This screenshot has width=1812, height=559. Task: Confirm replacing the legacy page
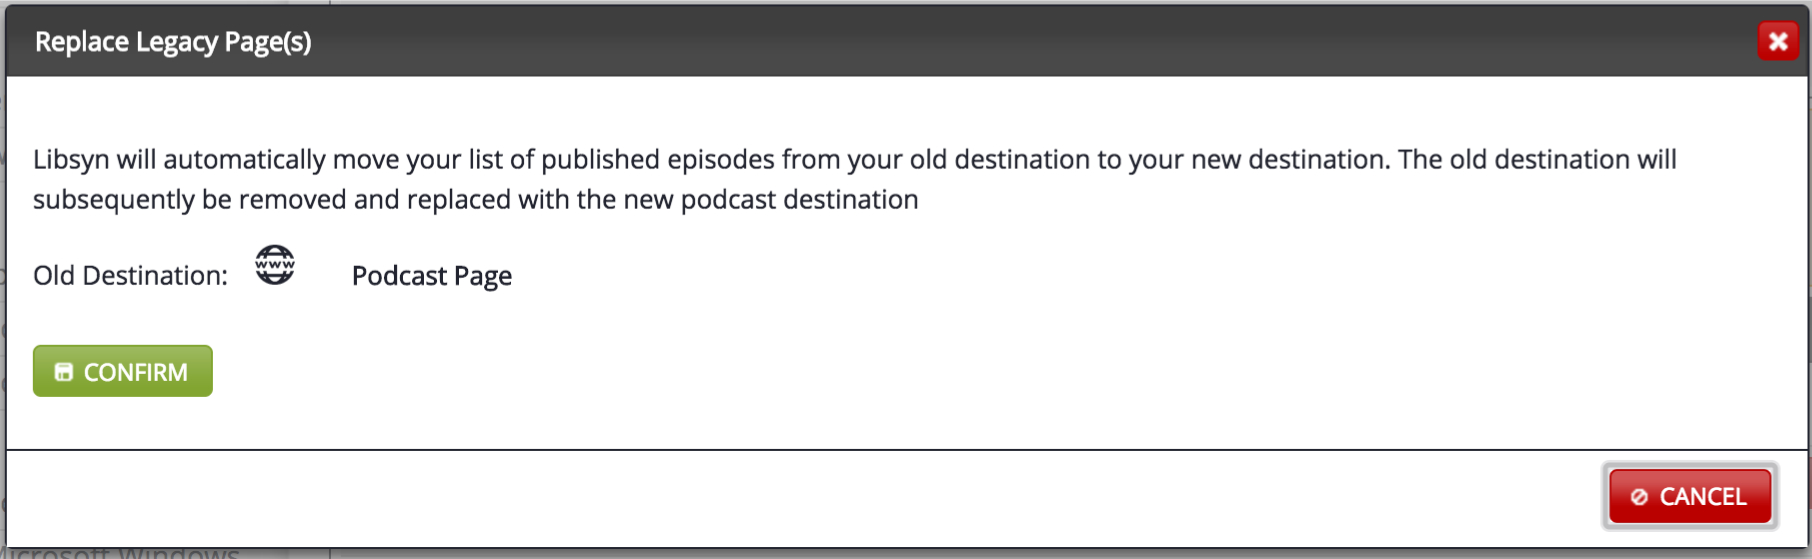point(123,371)
